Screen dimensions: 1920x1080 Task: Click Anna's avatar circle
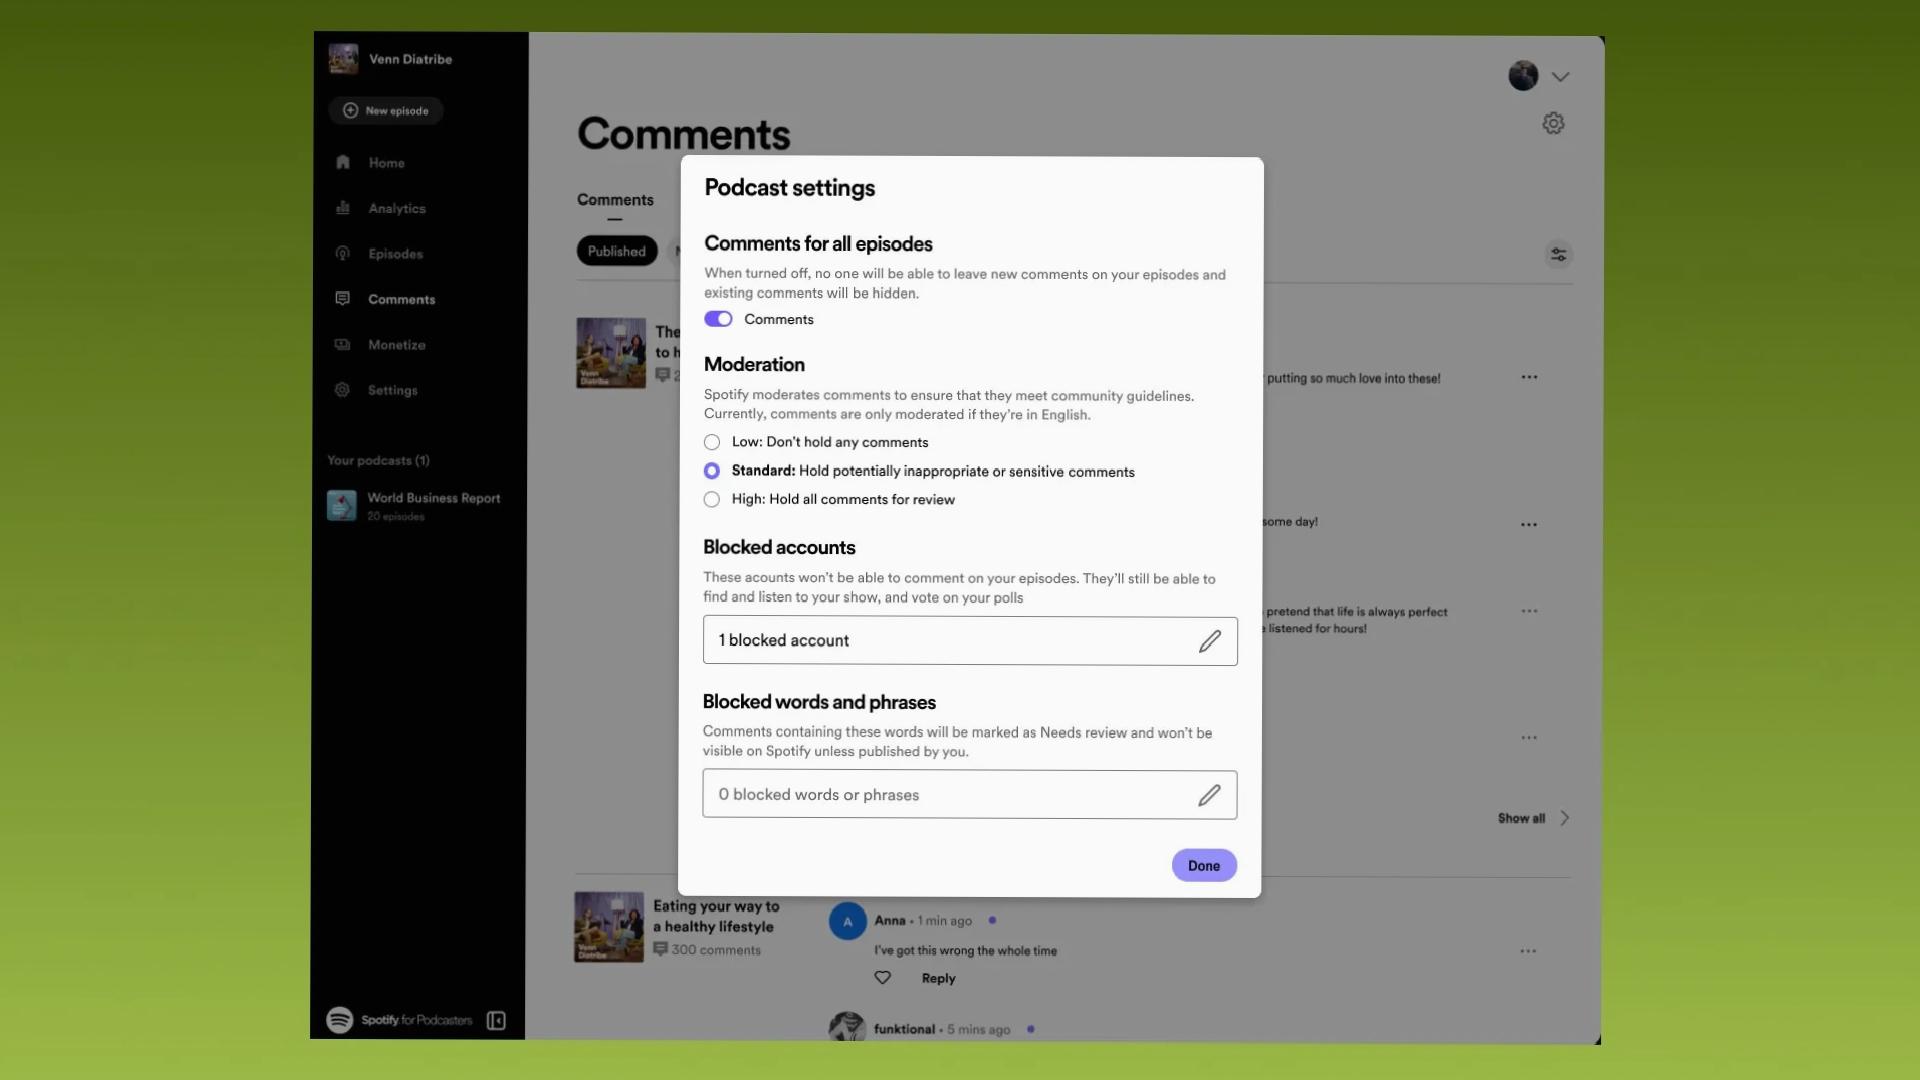coord(848,921)
